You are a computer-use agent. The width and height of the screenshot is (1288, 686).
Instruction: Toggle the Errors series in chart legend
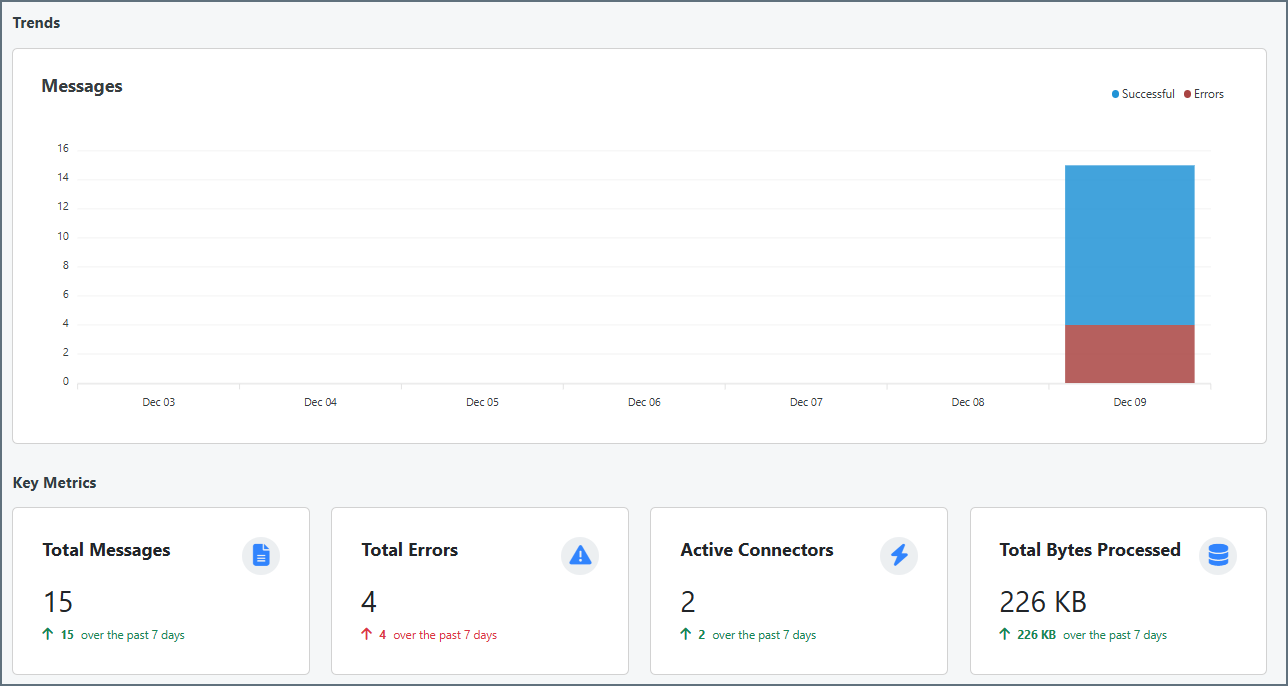coord(1207,94)
